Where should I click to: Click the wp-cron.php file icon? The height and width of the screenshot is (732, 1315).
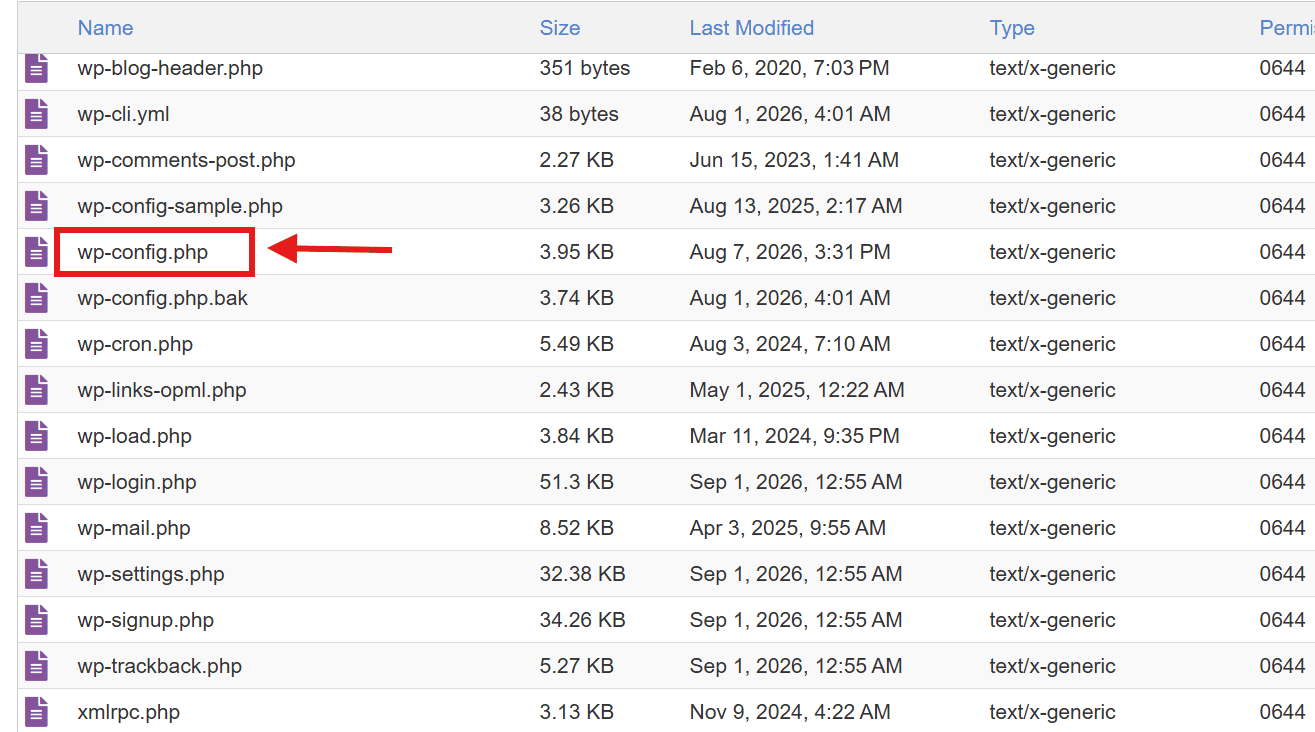[36, 344]
